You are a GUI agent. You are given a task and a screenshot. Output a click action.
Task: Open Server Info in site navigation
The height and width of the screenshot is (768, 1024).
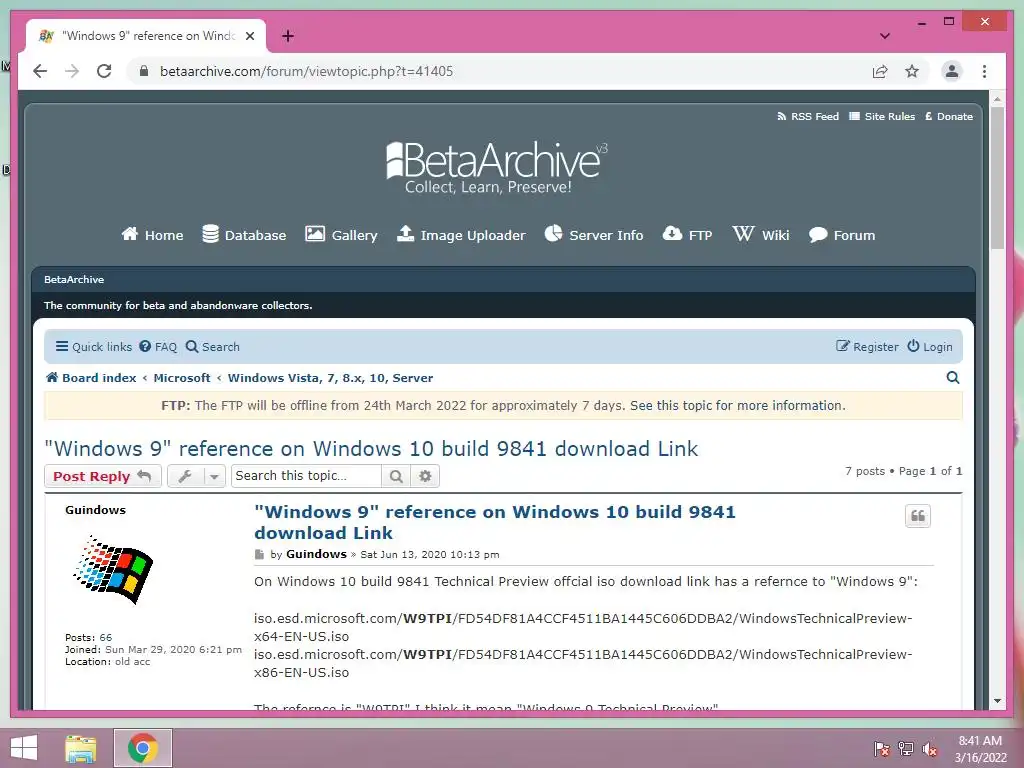pyautogui.click(x=594, y=235)
